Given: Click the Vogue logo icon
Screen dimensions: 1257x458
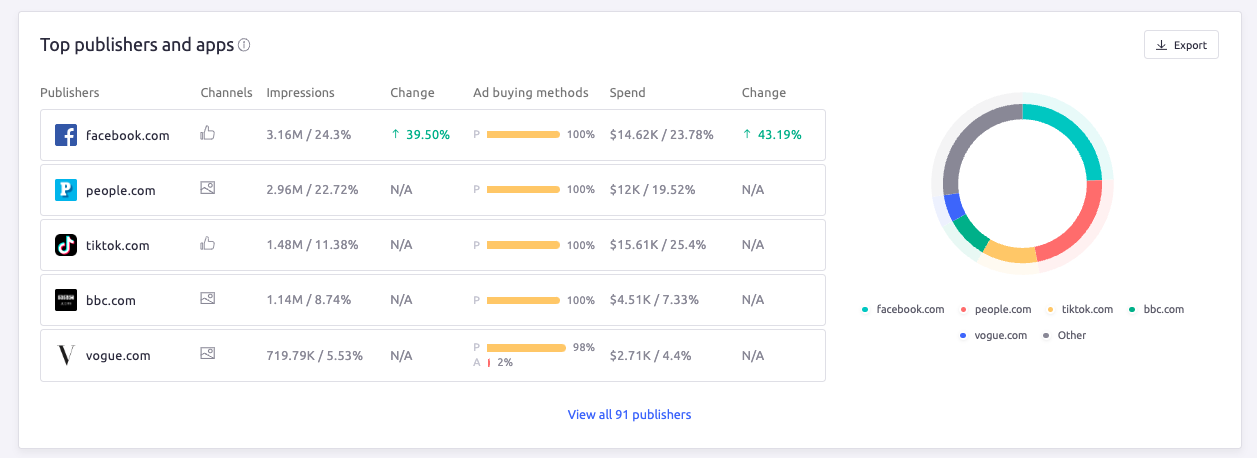Looking at the screenshot, I should point(66,355).
